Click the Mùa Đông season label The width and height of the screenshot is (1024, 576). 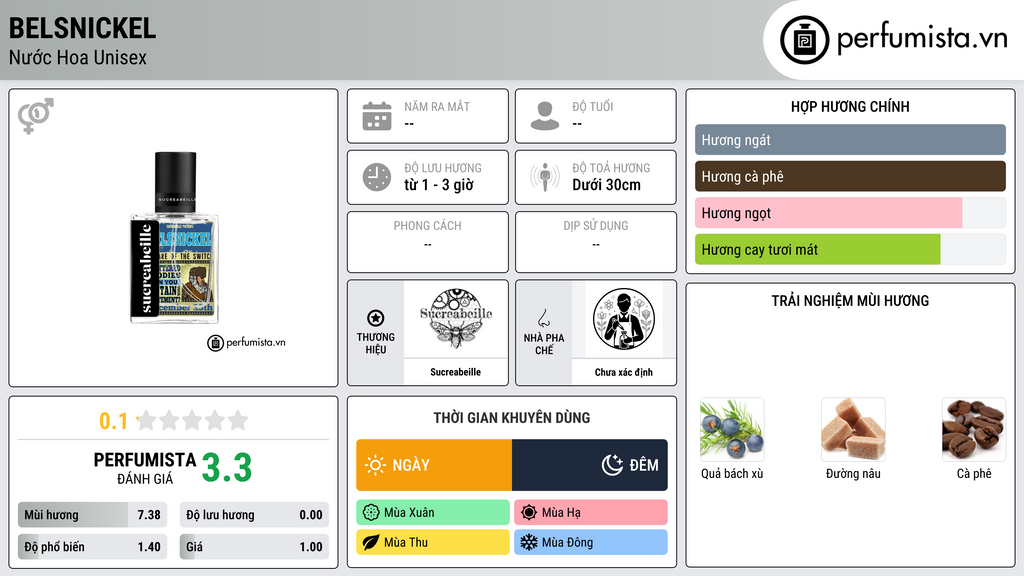tap(591, 542)
